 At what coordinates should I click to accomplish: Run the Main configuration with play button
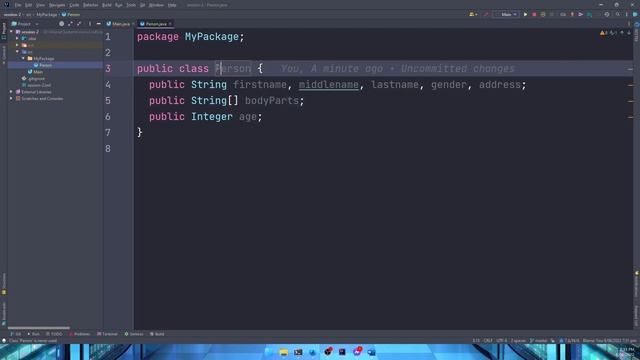525,14
